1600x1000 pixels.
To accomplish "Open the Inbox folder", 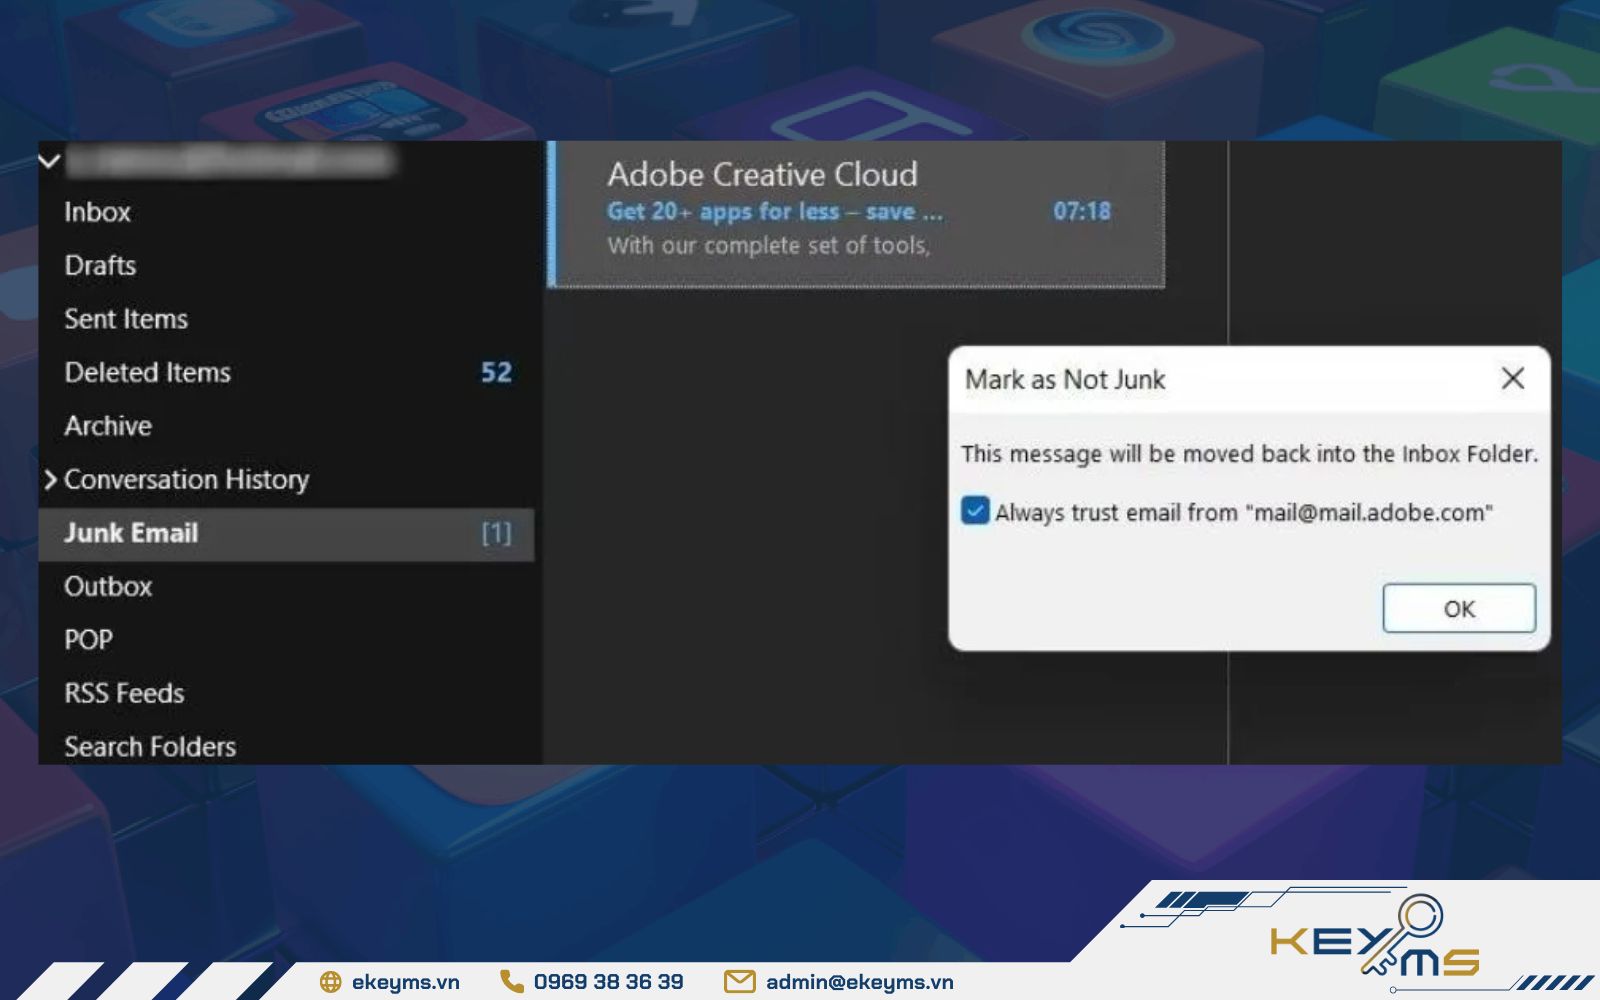I will point(98,212).
